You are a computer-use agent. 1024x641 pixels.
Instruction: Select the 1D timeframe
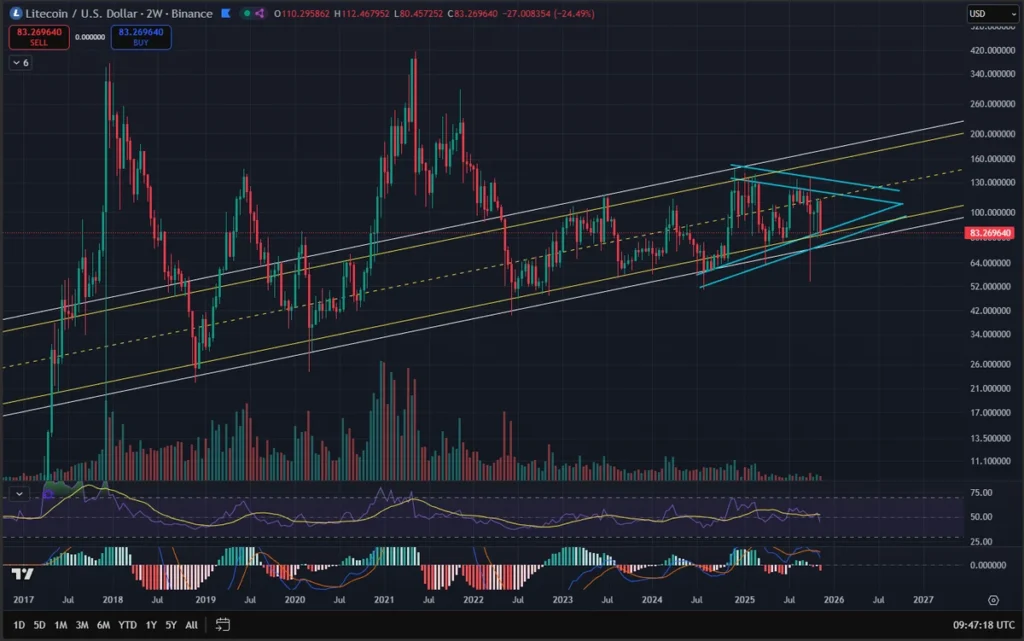click(x=18, y=624)
